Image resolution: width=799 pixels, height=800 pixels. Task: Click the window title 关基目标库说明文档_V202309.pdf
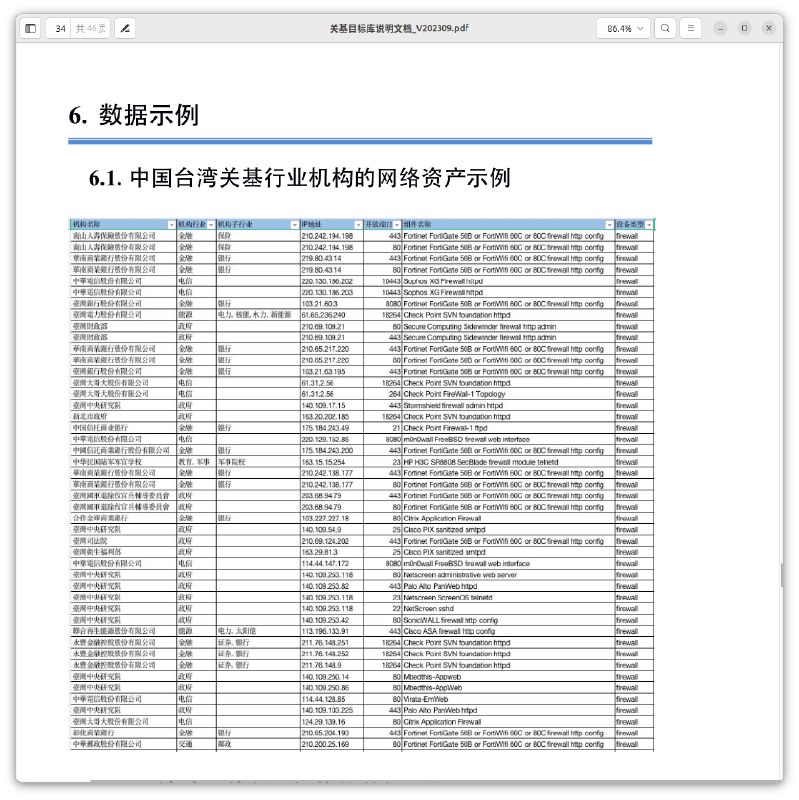point(398,28)
